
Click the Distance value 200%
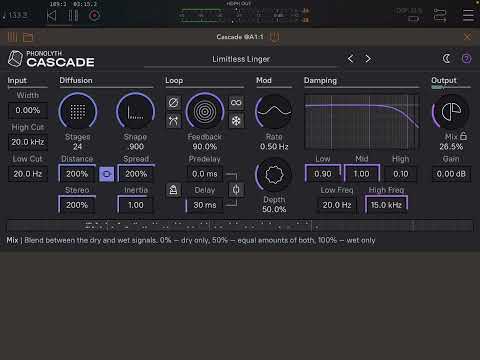(77, 174)
